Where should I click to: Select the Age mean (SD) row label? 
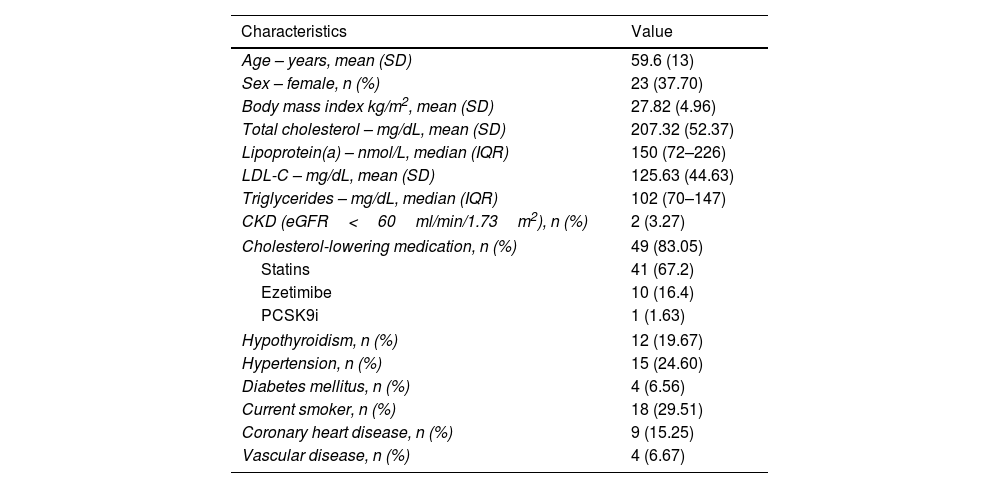click(x=327, y=60)
